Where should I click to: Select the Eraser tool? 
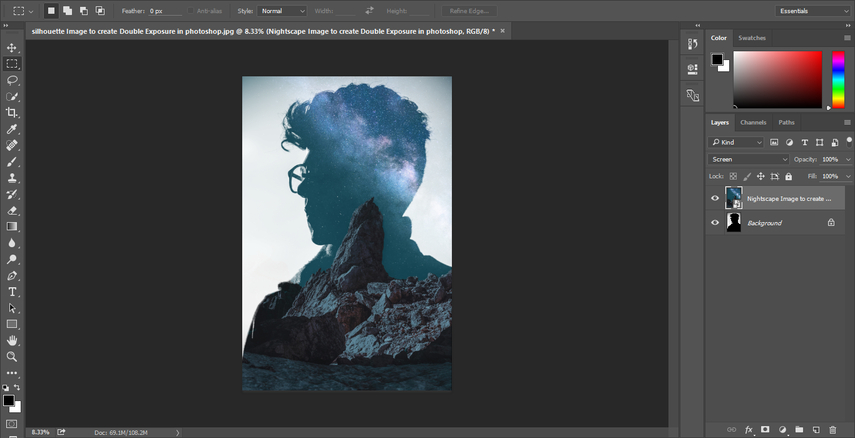click(x=11, y=211)
